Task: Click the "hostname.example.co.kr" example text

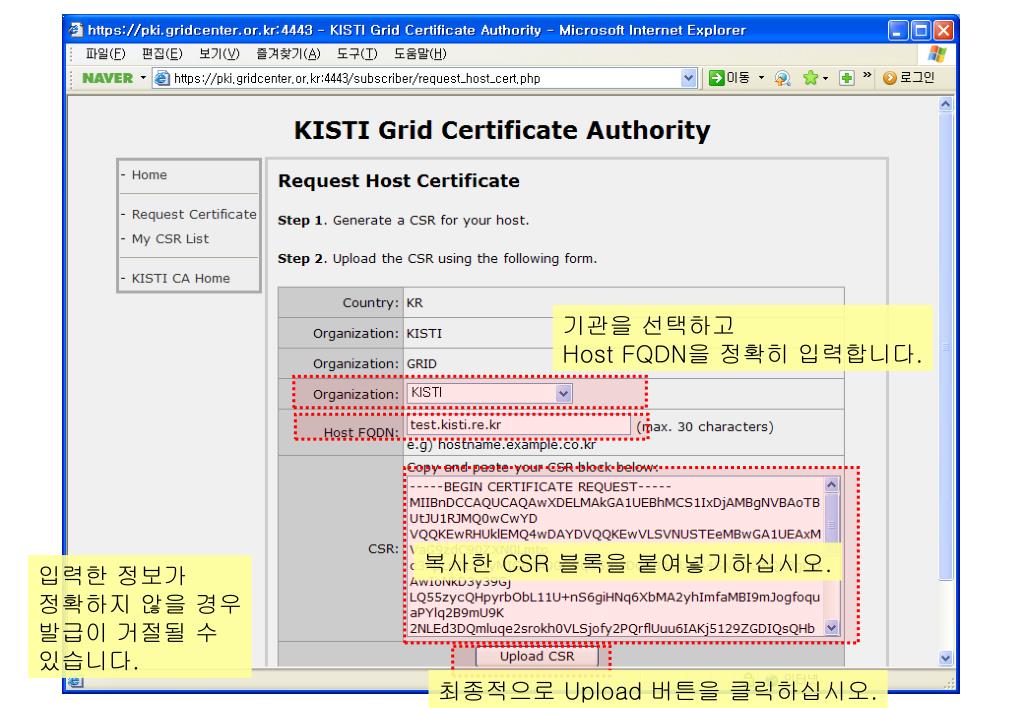Action: [x=517, y=445]
